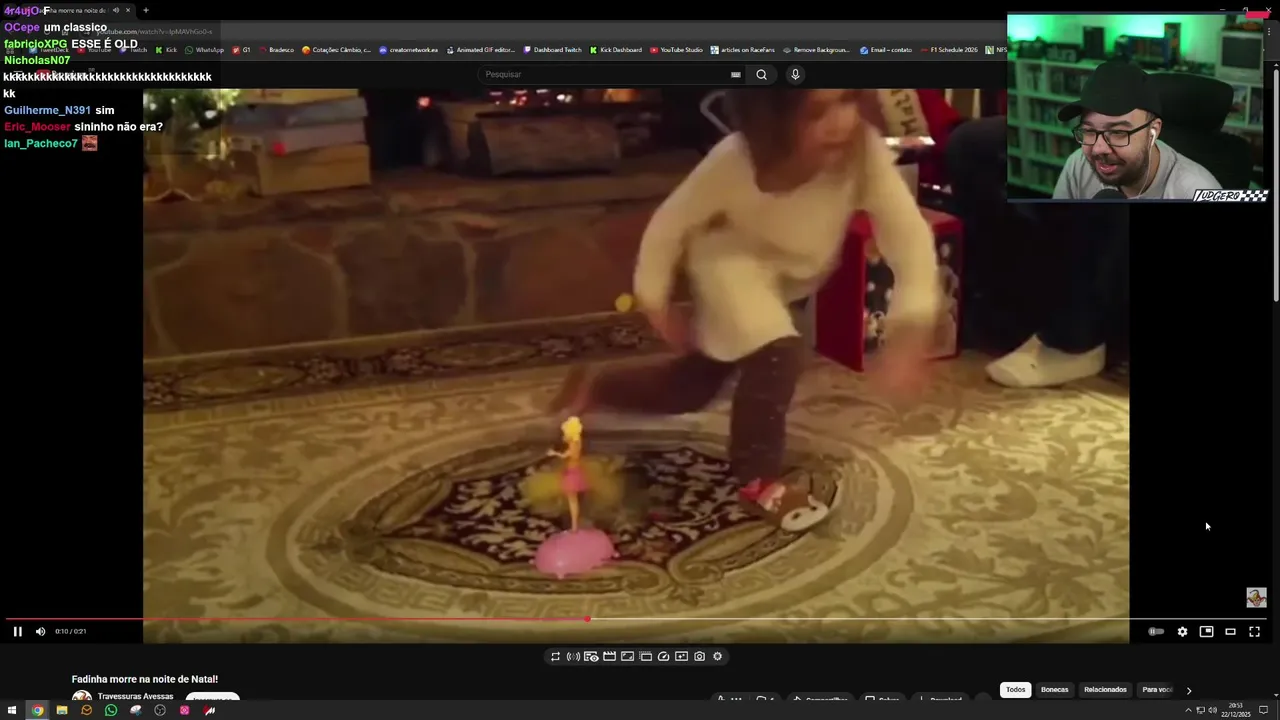Viewport: 1280px width, 720px height.
Task: Click the clapperboard icon in the extension toolbar
Action: (x=609, y=656)
